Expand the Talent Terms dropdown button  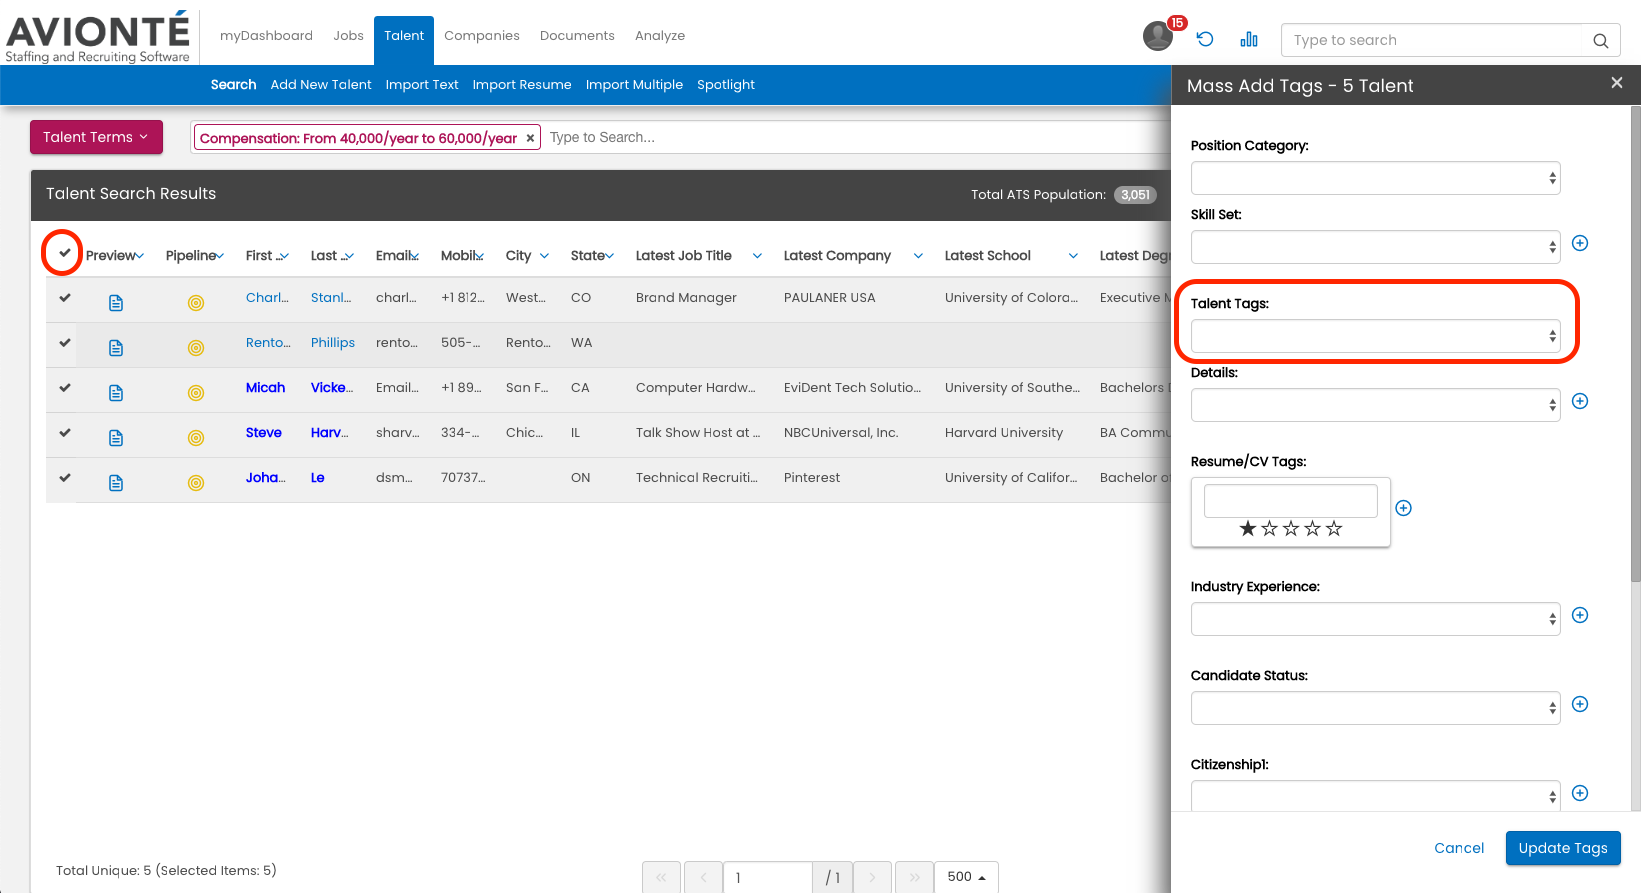[96, 137]
